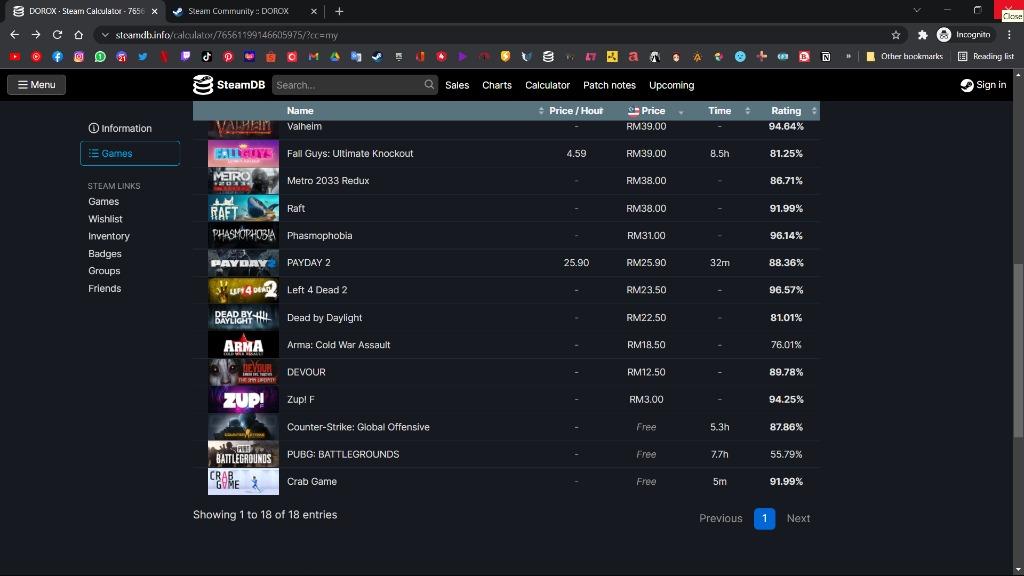Viewport: 1024px width, 576px height.
Task: Sort table by Rating column
Action: 786,111
